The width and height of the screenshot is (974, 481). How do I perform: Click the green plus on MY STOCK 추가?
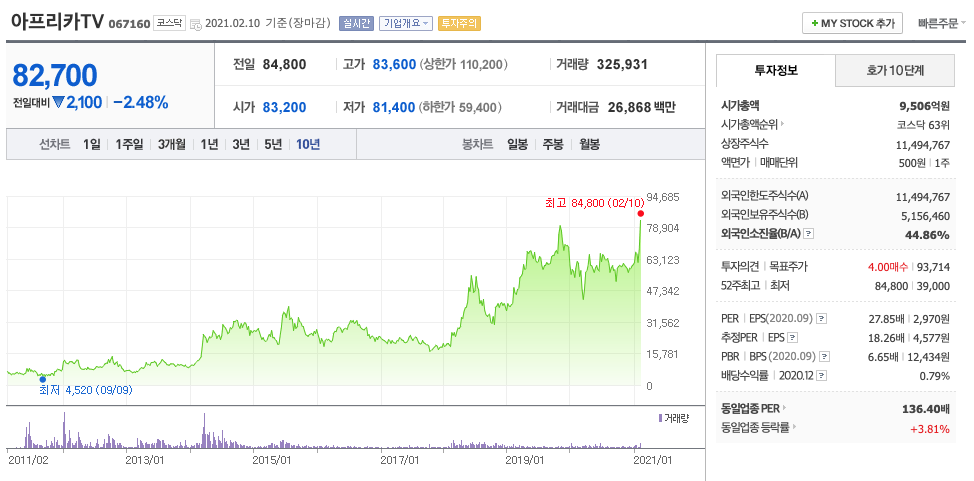click(814, 24)
